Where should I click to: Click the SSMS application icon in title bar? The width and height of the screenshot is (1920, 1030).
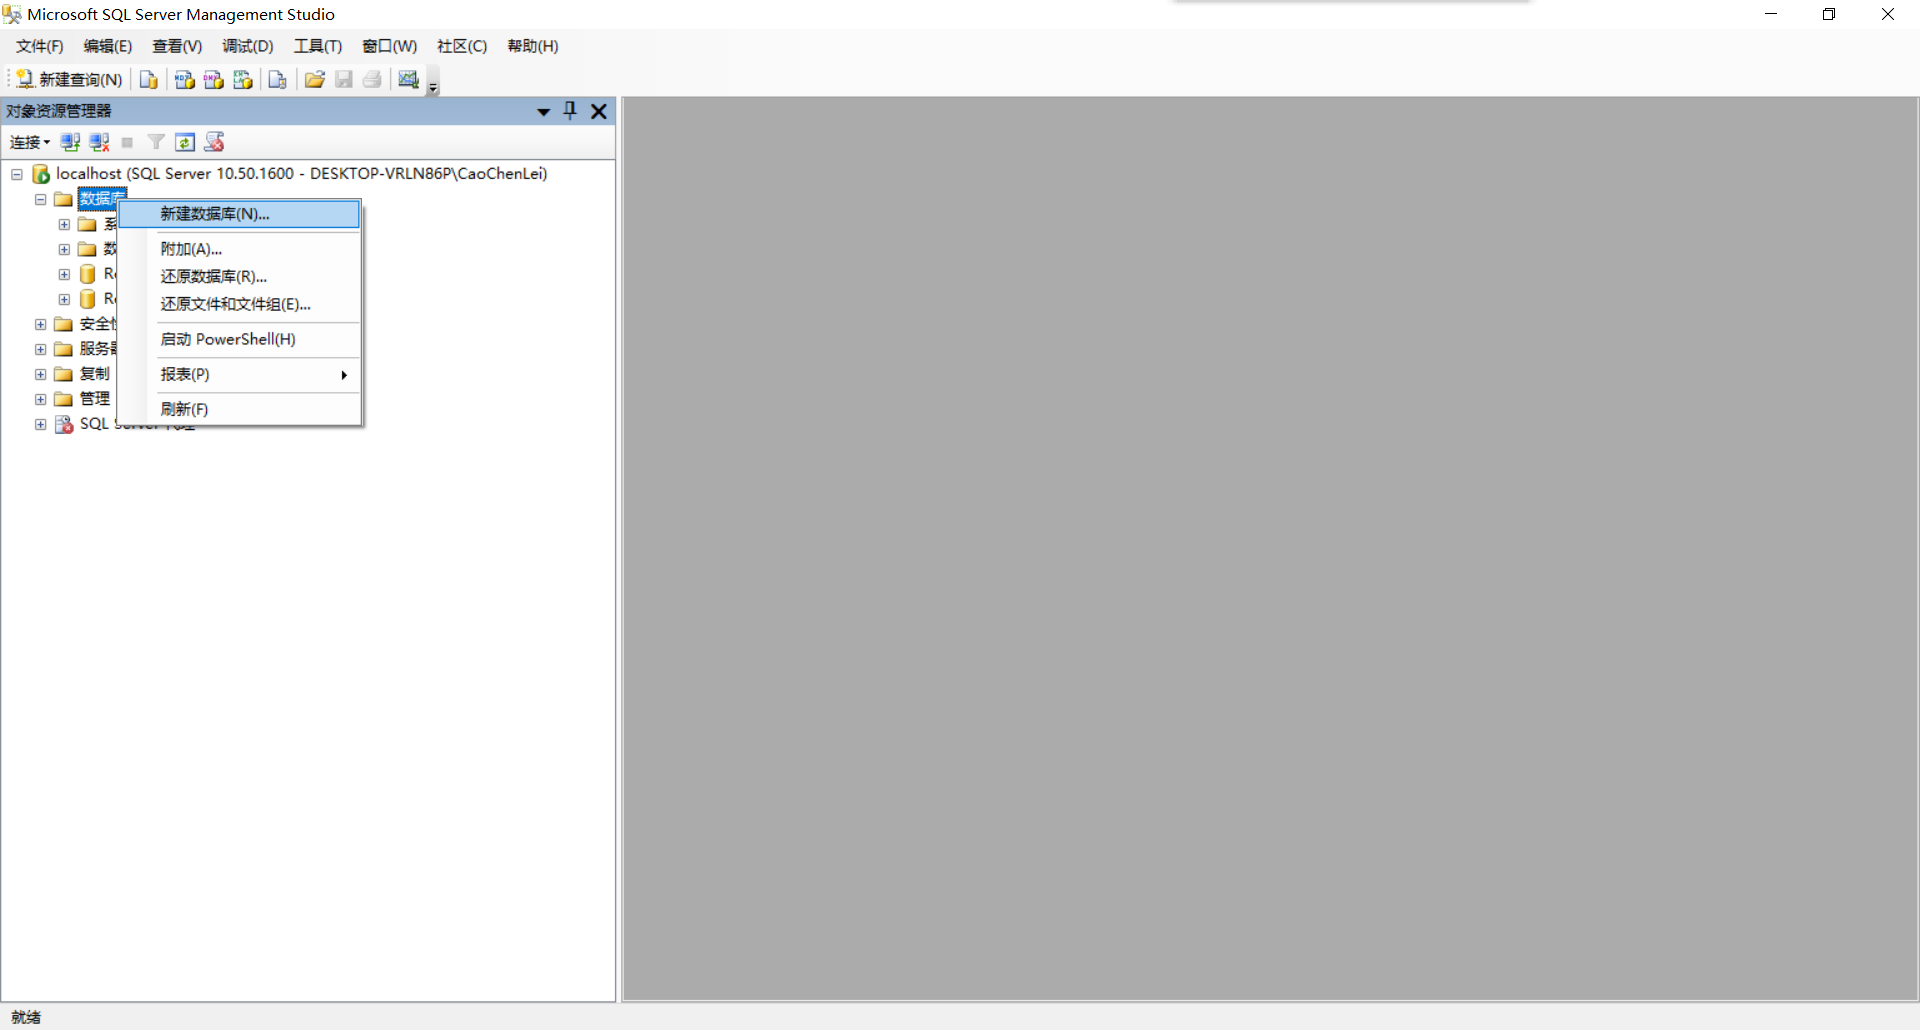coord(12,14)
